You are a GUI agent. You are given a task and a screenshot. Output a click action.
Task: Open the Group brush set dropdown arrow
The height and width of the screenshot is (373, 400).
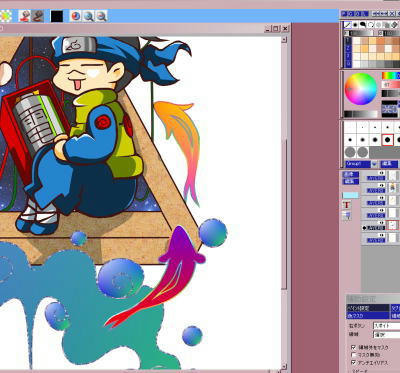click(374, 164)
